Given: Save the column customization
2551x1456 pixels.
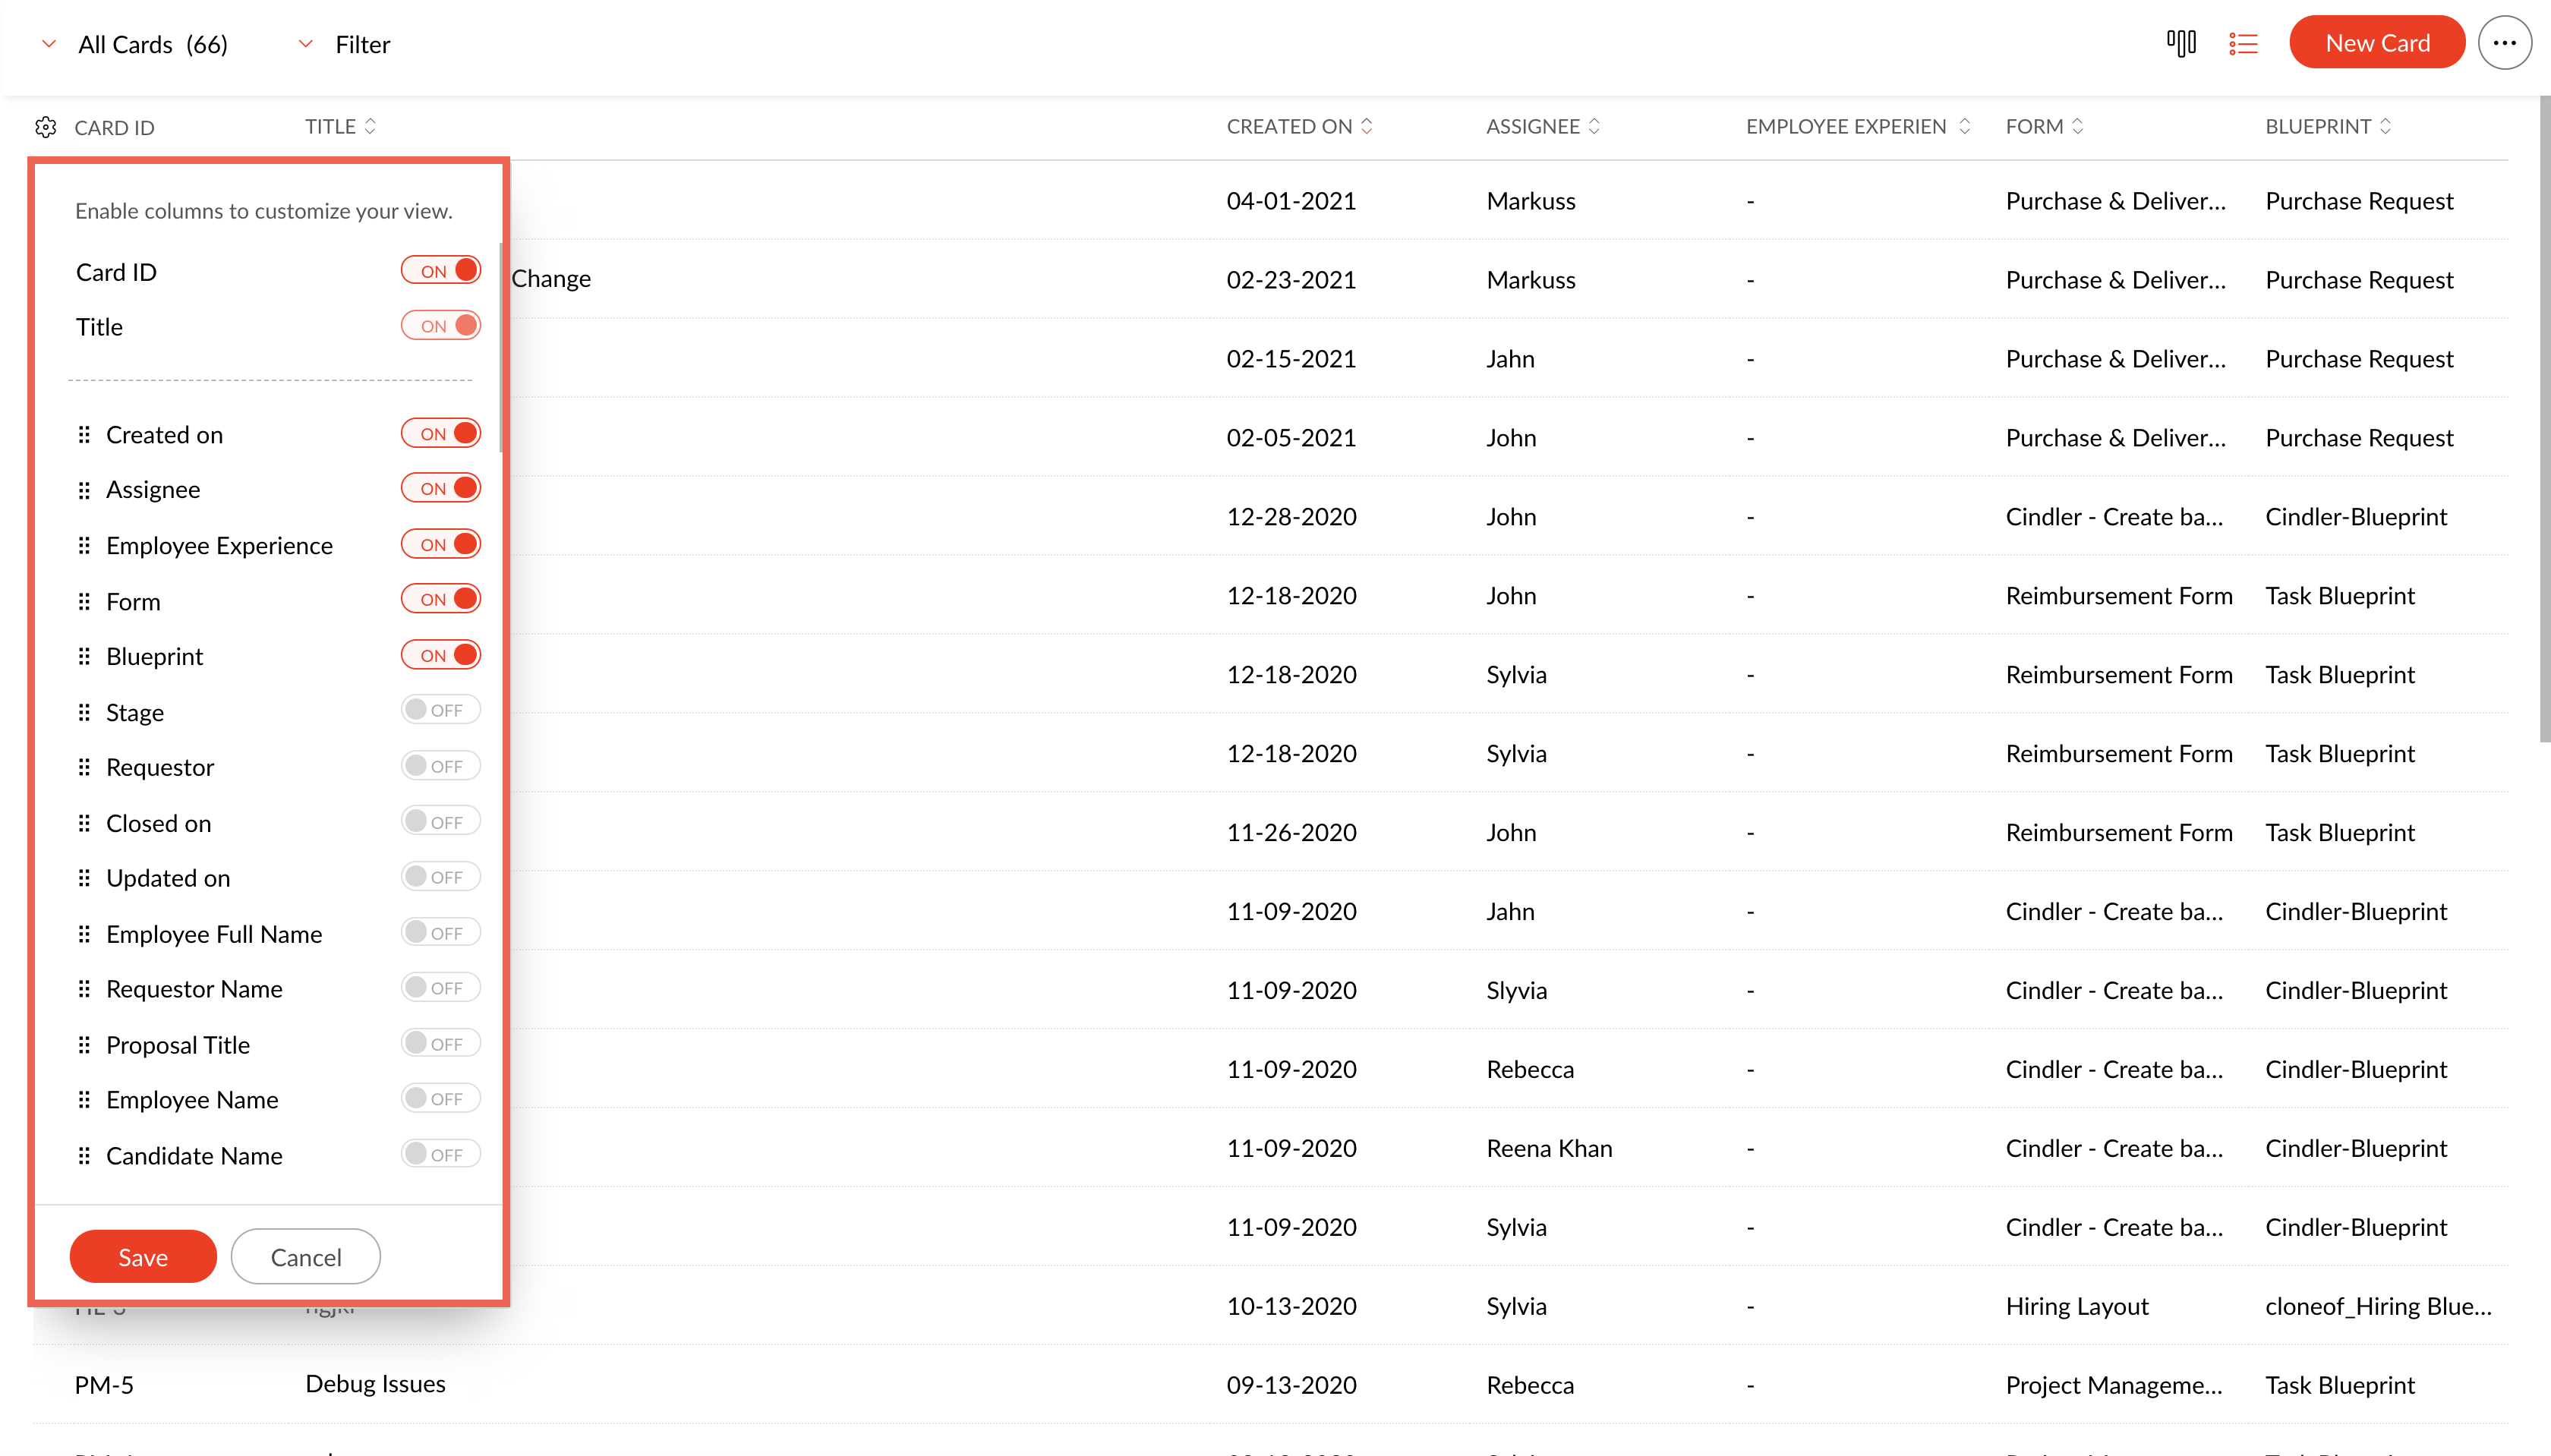Looking at the screenshot, I should (143, 1256).
